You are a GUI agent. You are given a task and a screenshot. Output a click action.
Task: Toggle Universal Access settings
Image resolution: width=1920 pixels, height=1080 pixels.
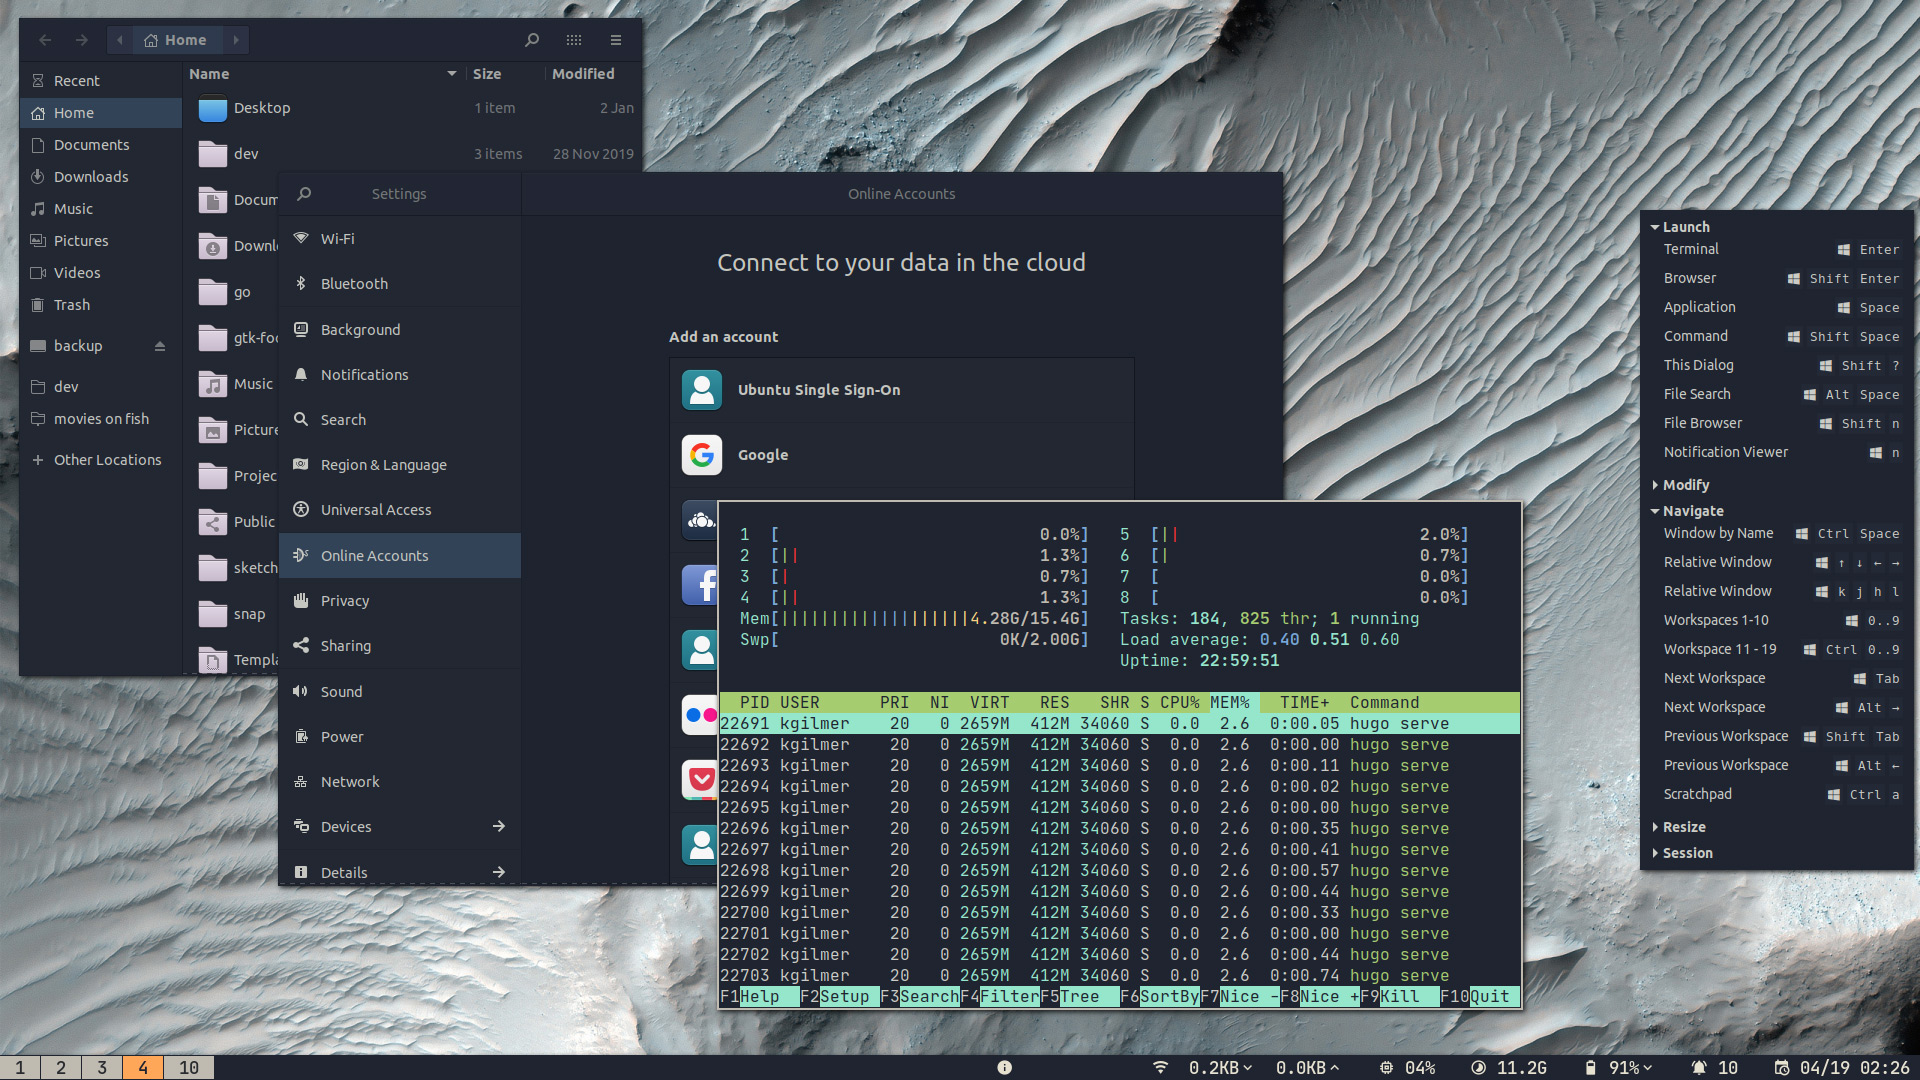coord(376,509)
